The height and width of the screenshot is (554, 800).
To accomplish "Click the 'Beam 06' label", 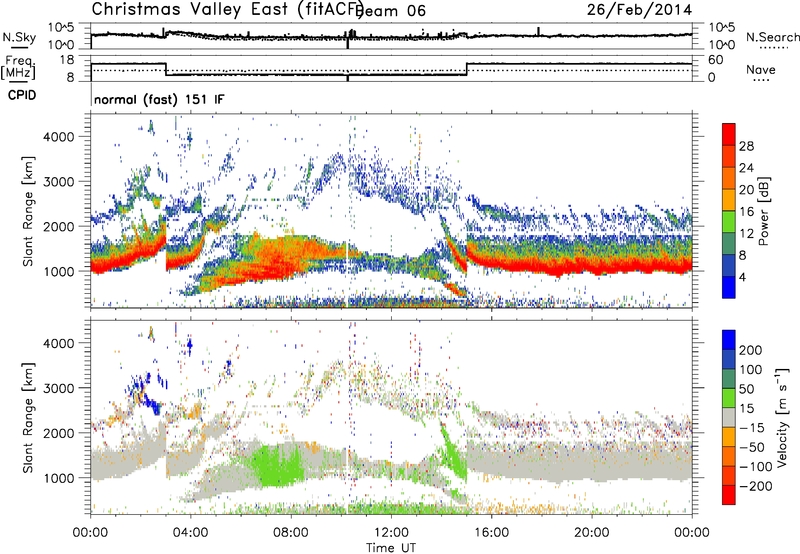I will point(390,11).
